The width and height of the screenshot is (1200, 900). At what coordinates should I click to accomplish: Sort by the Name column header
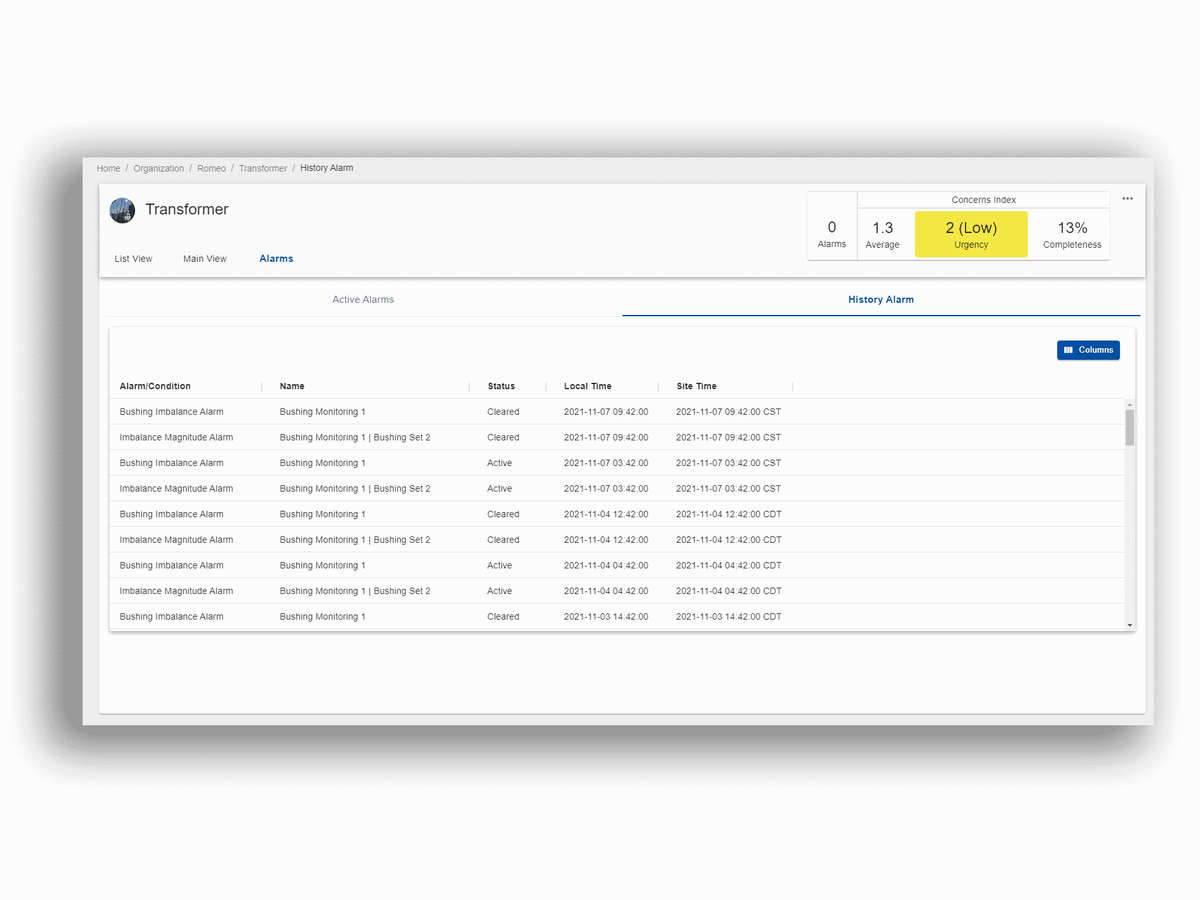[x=292, y=386]
